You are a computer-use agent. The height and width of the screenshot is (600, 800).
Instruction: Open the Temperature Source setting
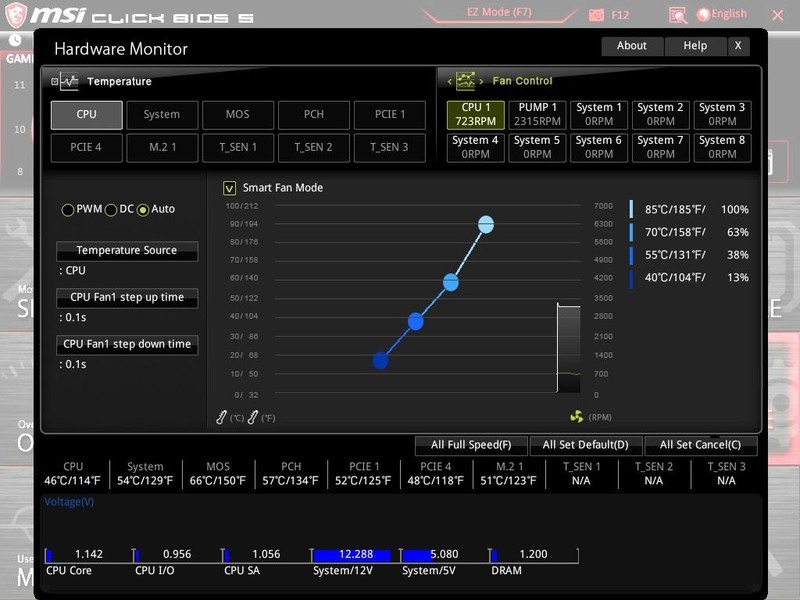127,251
